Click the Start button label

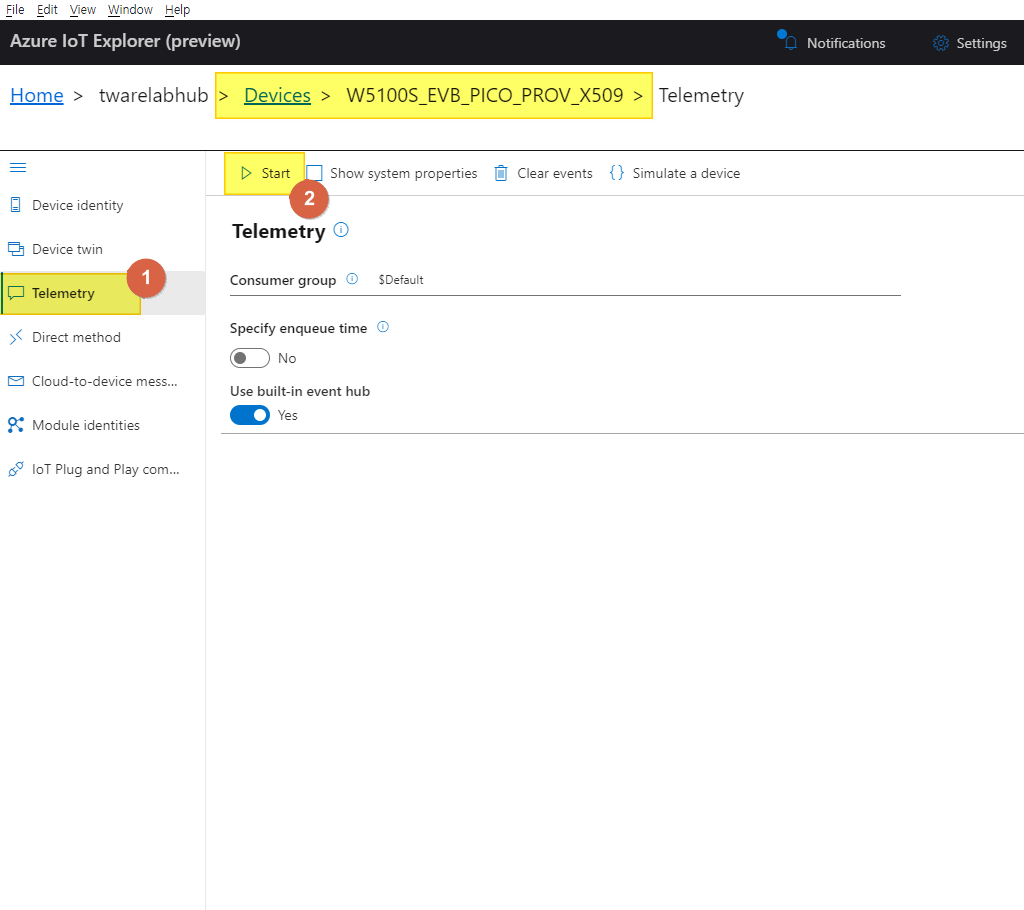[x=276, y=173]
